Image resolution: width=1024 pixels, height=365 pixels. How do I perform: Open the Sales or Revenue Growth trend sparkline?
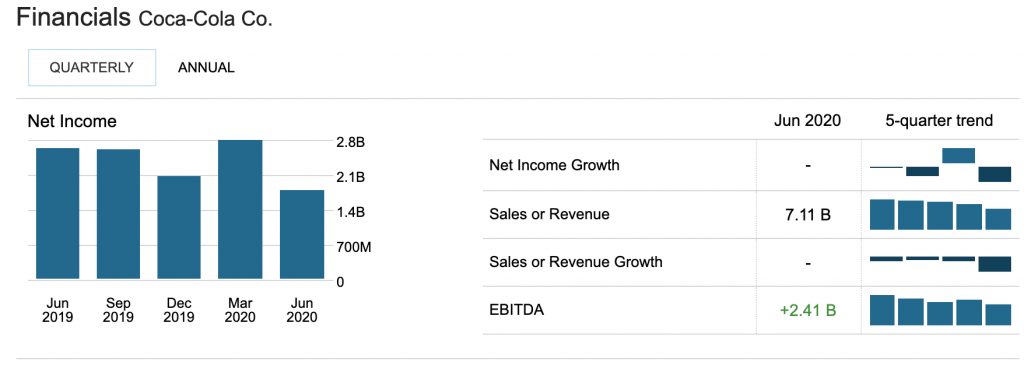[x=940, y=262]
